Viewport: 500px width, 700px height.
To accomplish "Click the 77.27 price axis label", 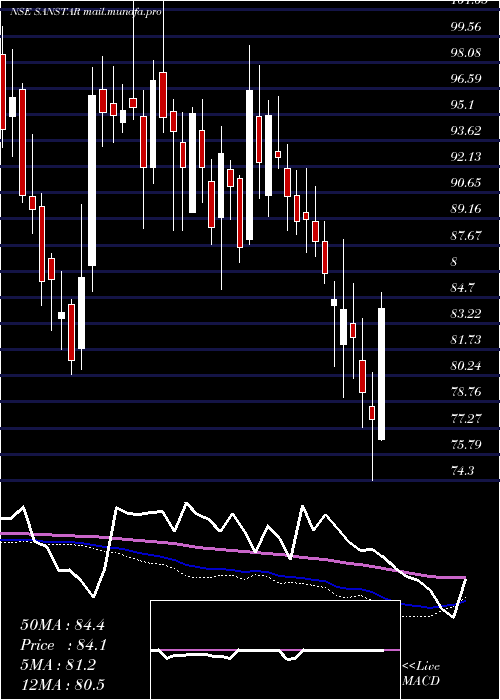I will pyautogui.click(x=466, y=418).
